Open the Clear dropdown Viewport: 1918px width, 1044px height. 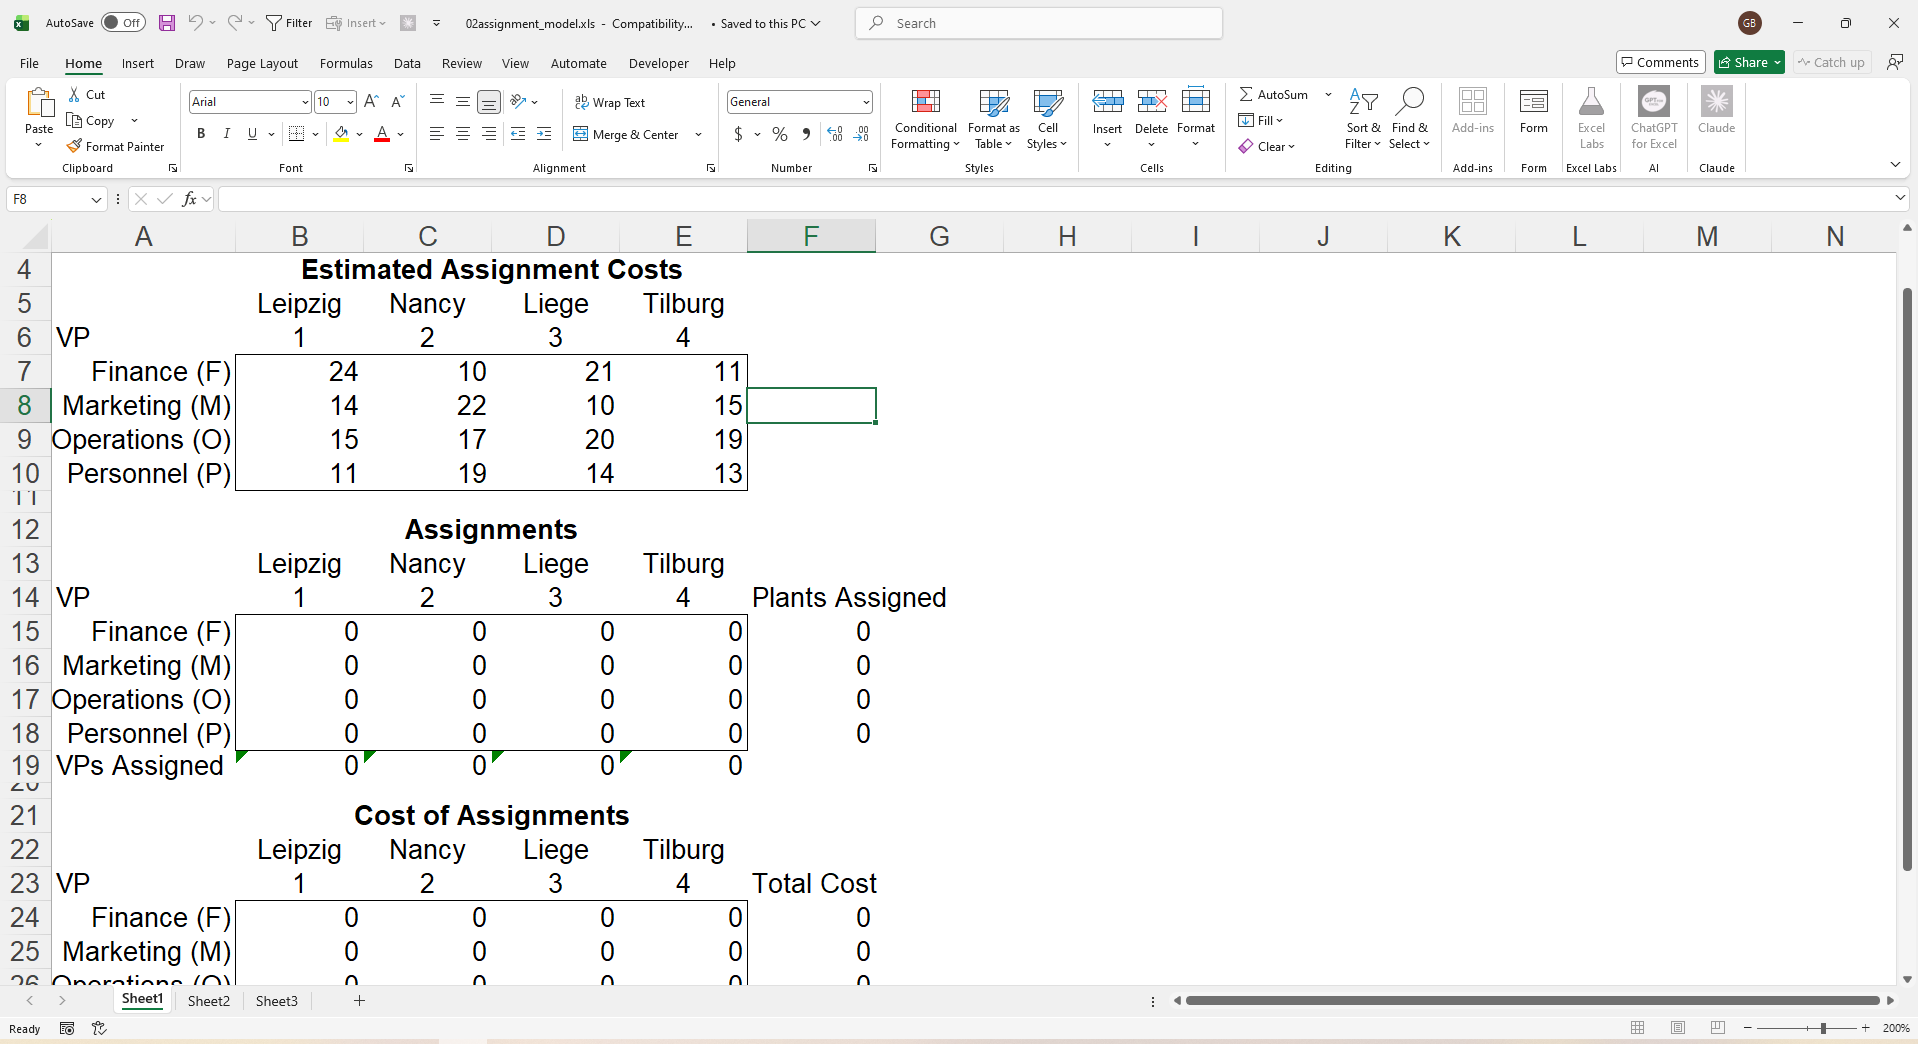point(1266,146)
